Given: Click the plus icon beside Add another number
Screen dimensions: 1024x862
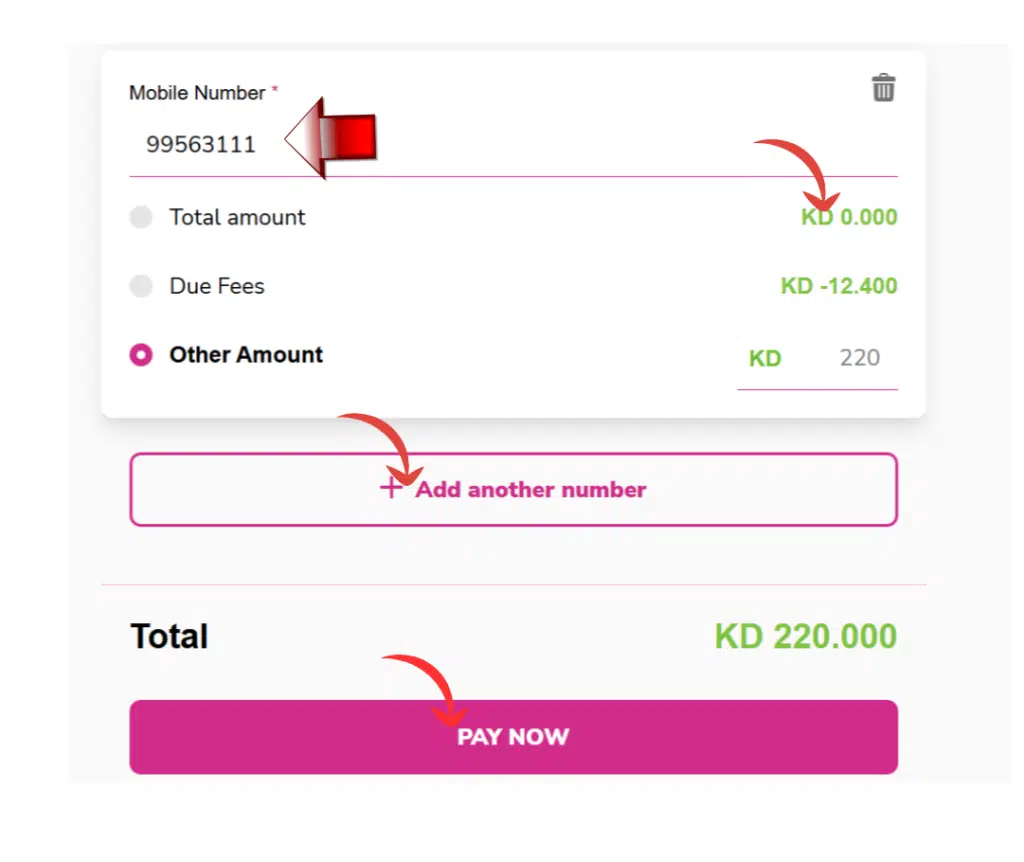Looking at the screenshot, I should [389, 489].
